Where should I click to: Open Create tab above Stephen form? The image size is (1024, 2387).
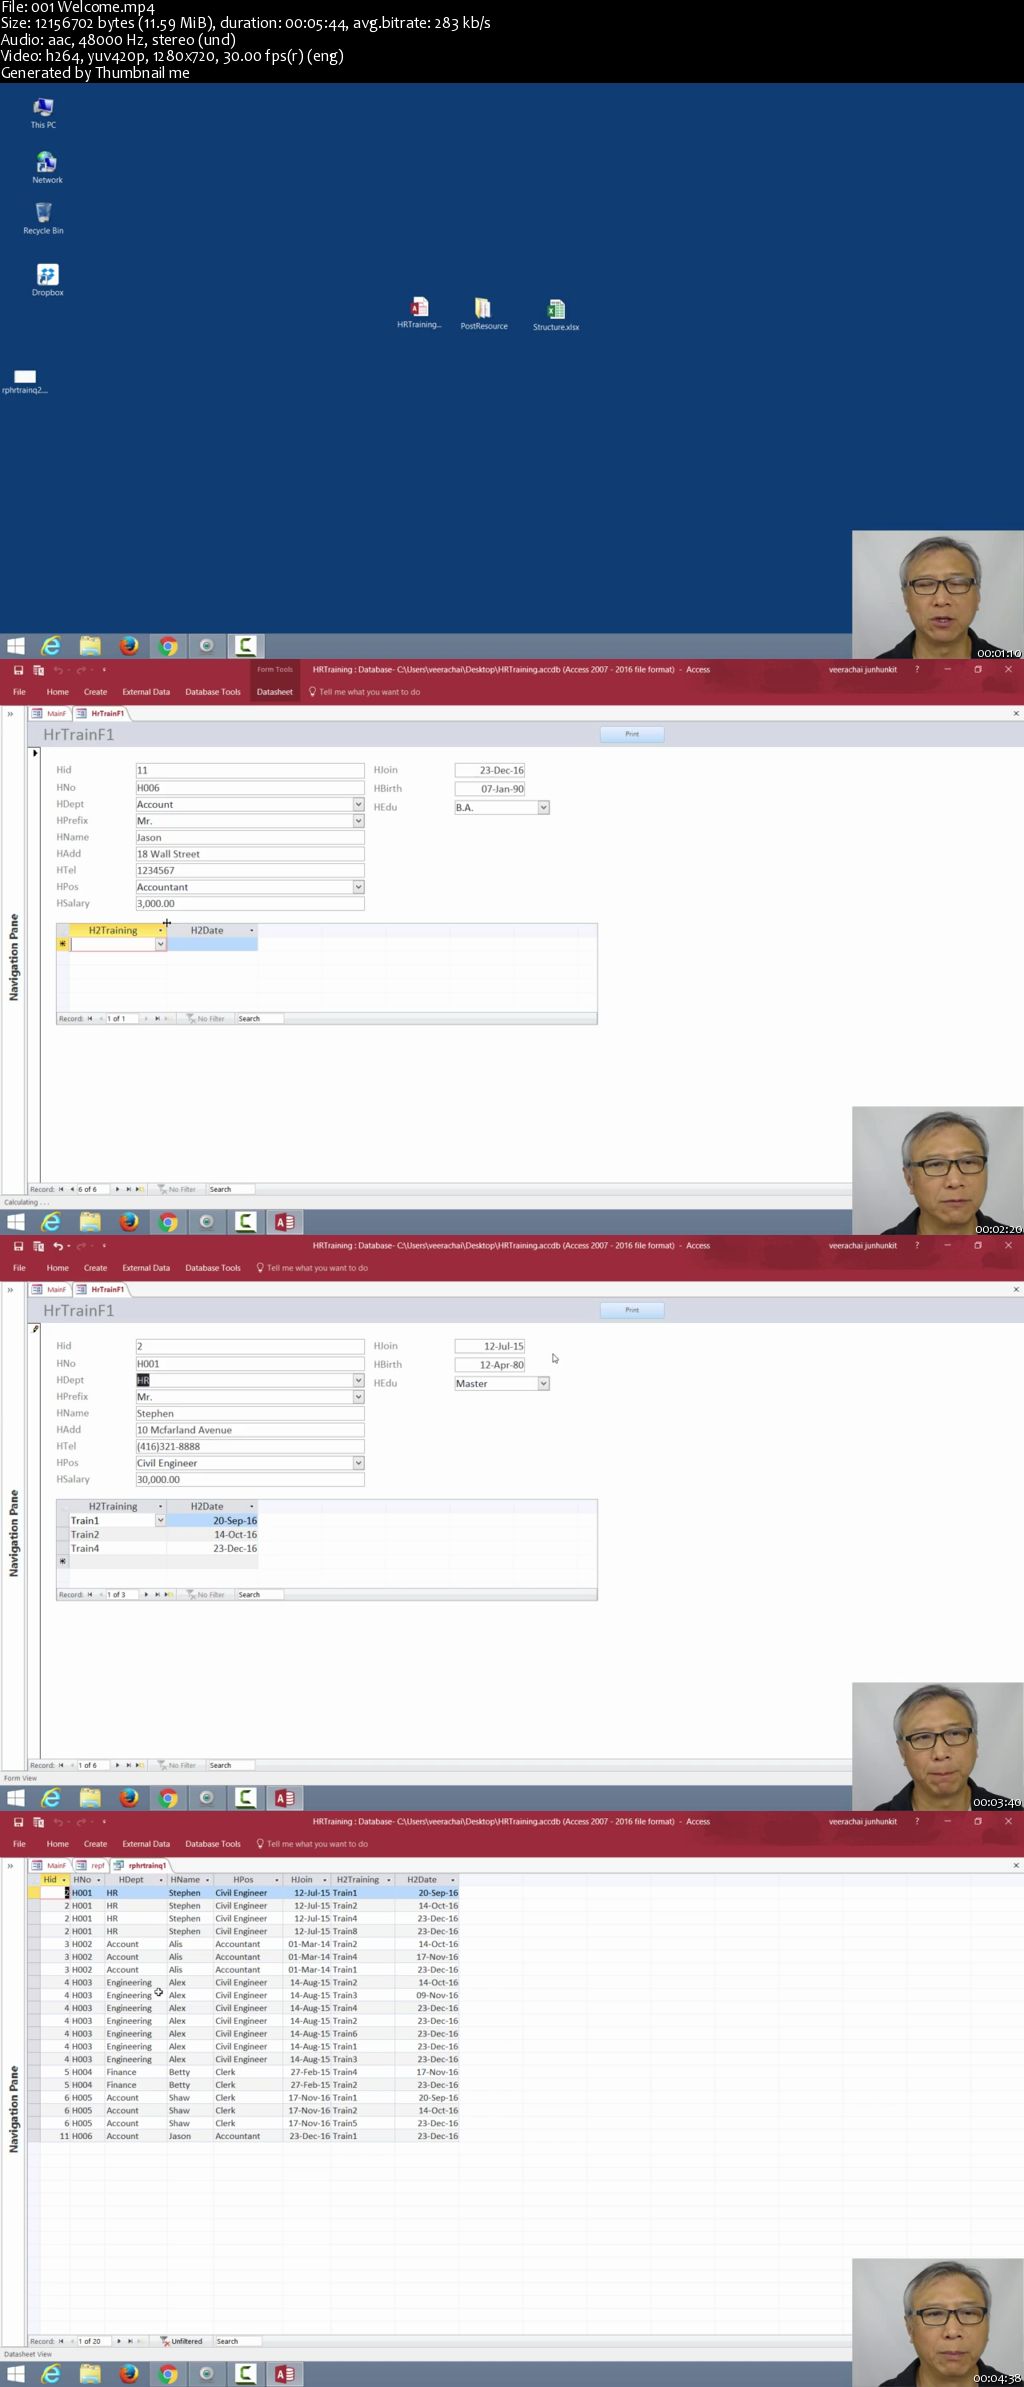pos(95,1268)
